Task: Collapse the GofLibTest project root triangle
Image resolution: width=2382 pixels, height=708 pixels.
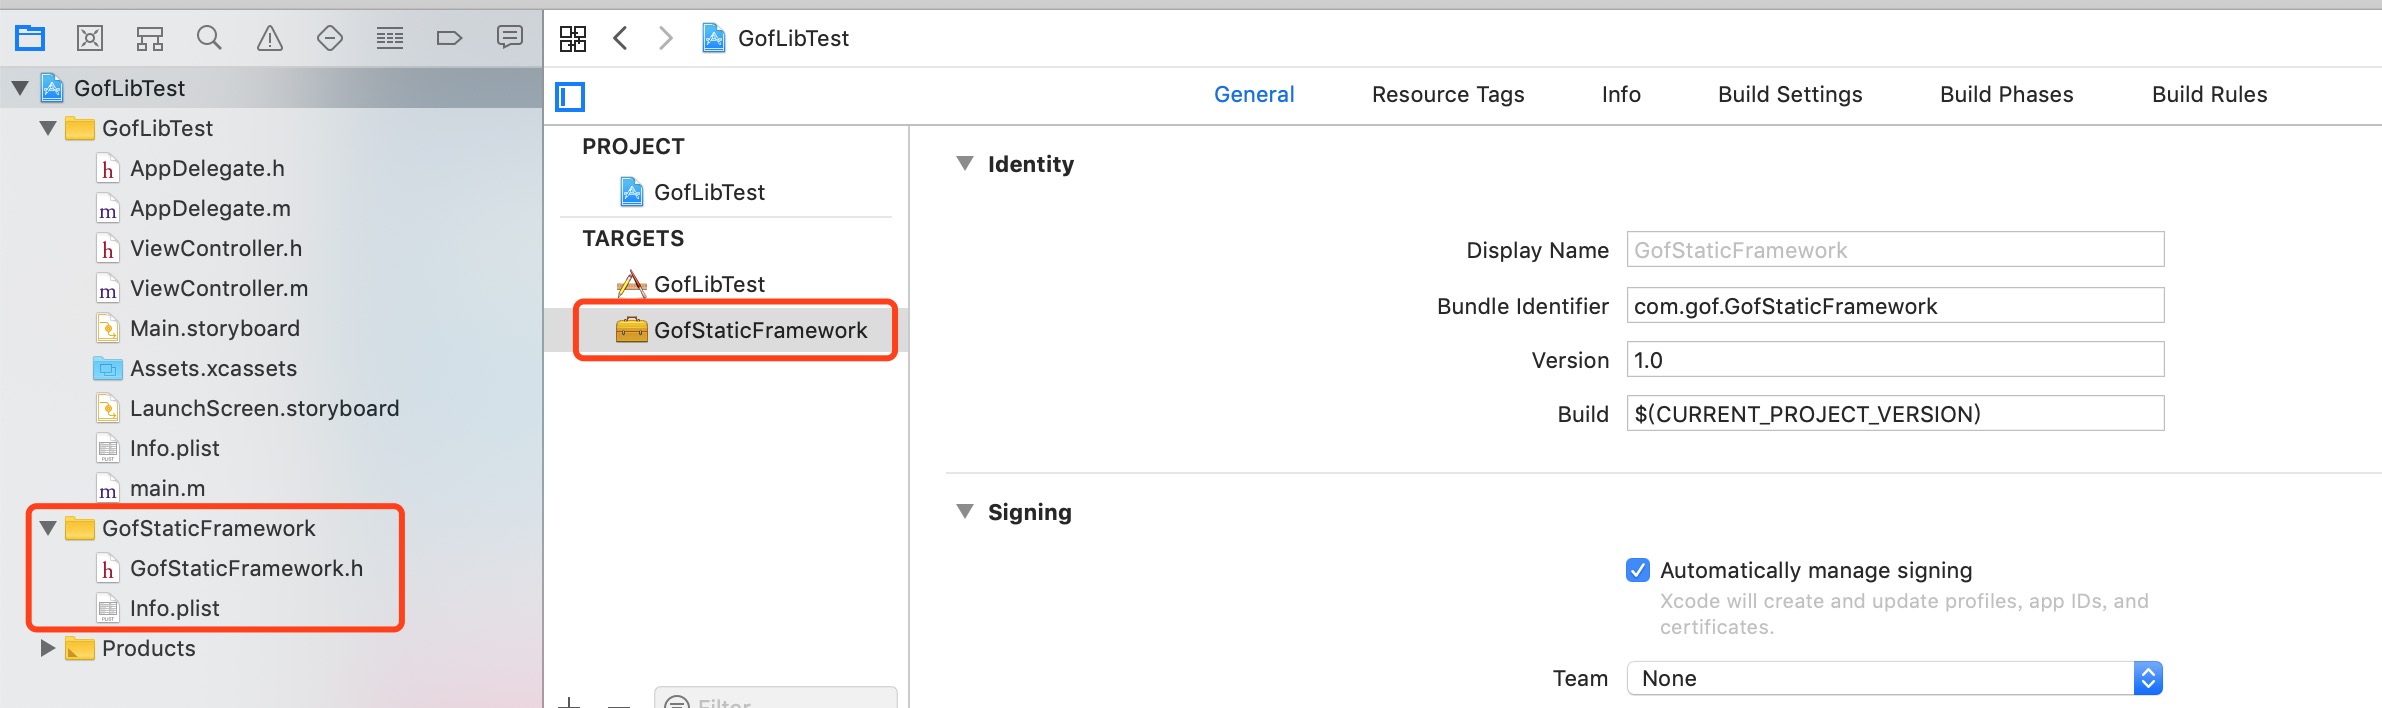Action: point(20,88)
